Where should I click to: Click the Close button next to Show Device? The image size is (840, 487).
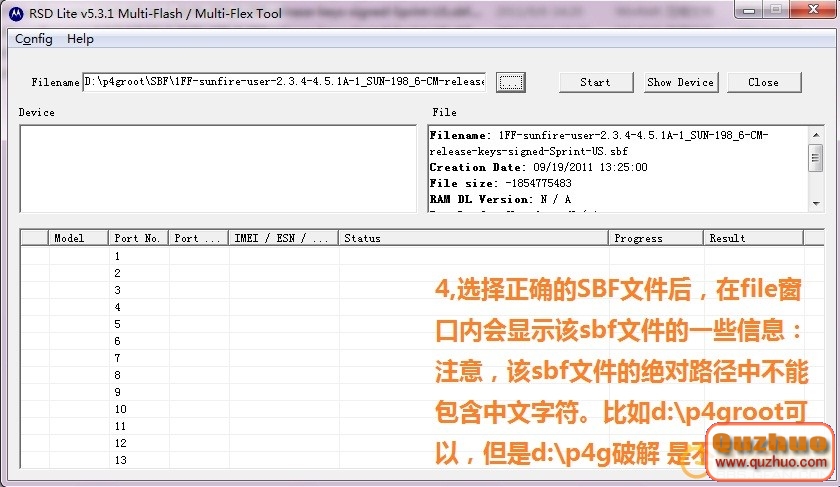click(763, 83)
